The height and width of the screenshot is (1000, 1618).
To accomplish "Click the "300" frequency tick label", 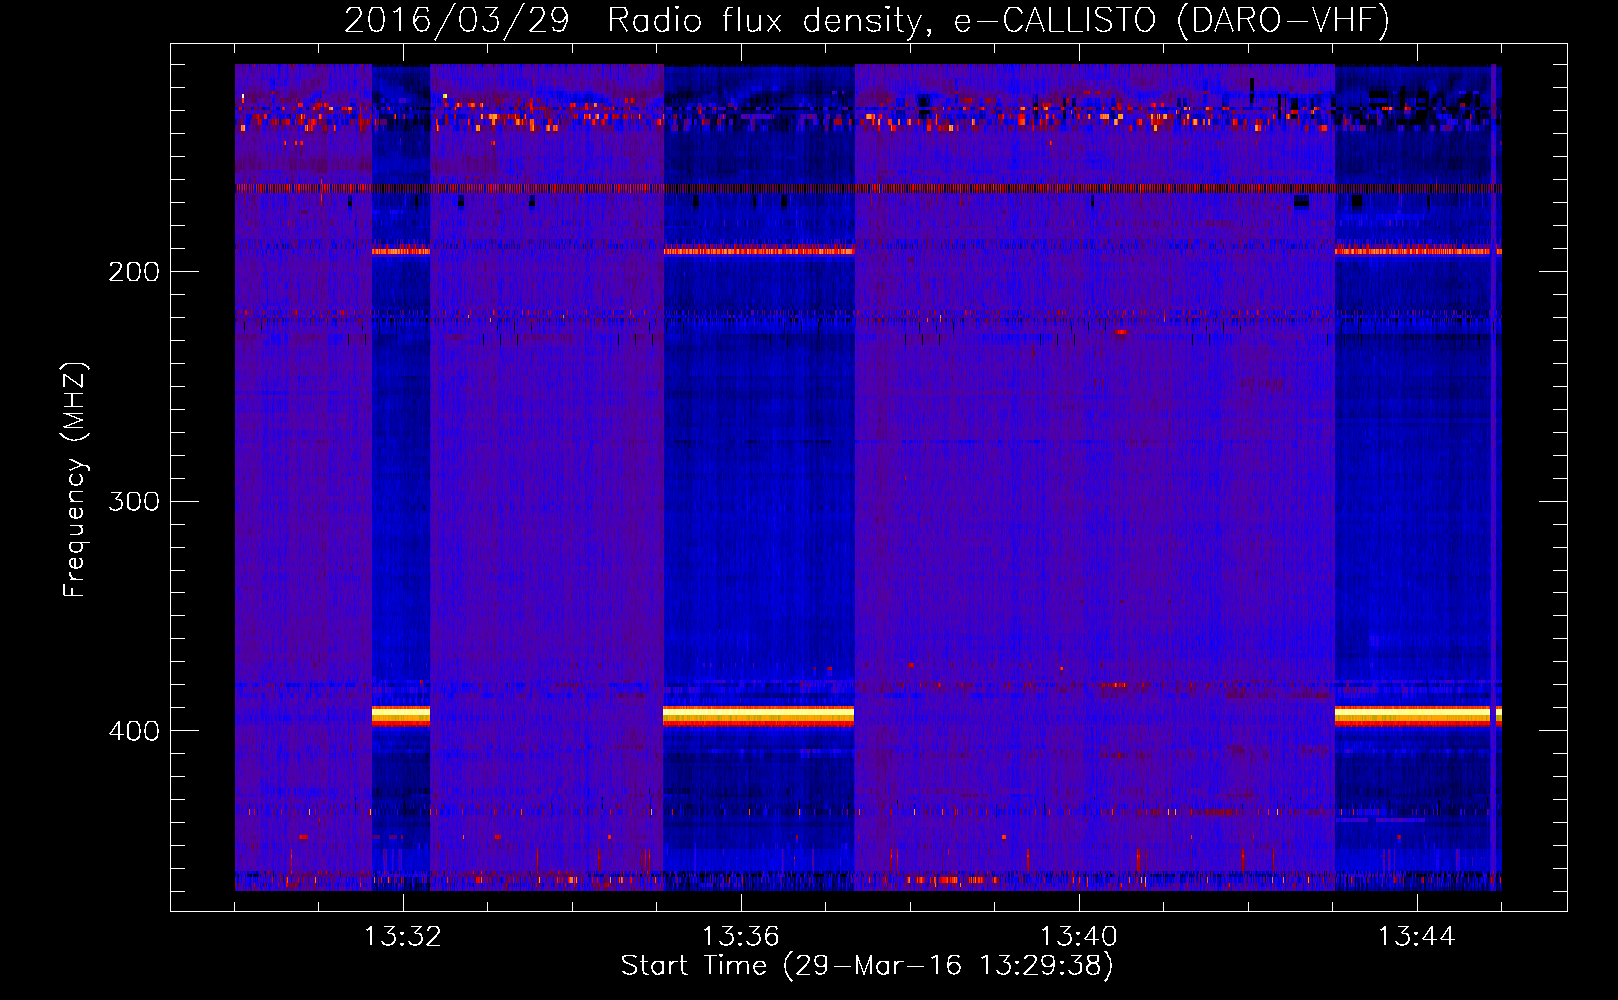I will [134, 501].
